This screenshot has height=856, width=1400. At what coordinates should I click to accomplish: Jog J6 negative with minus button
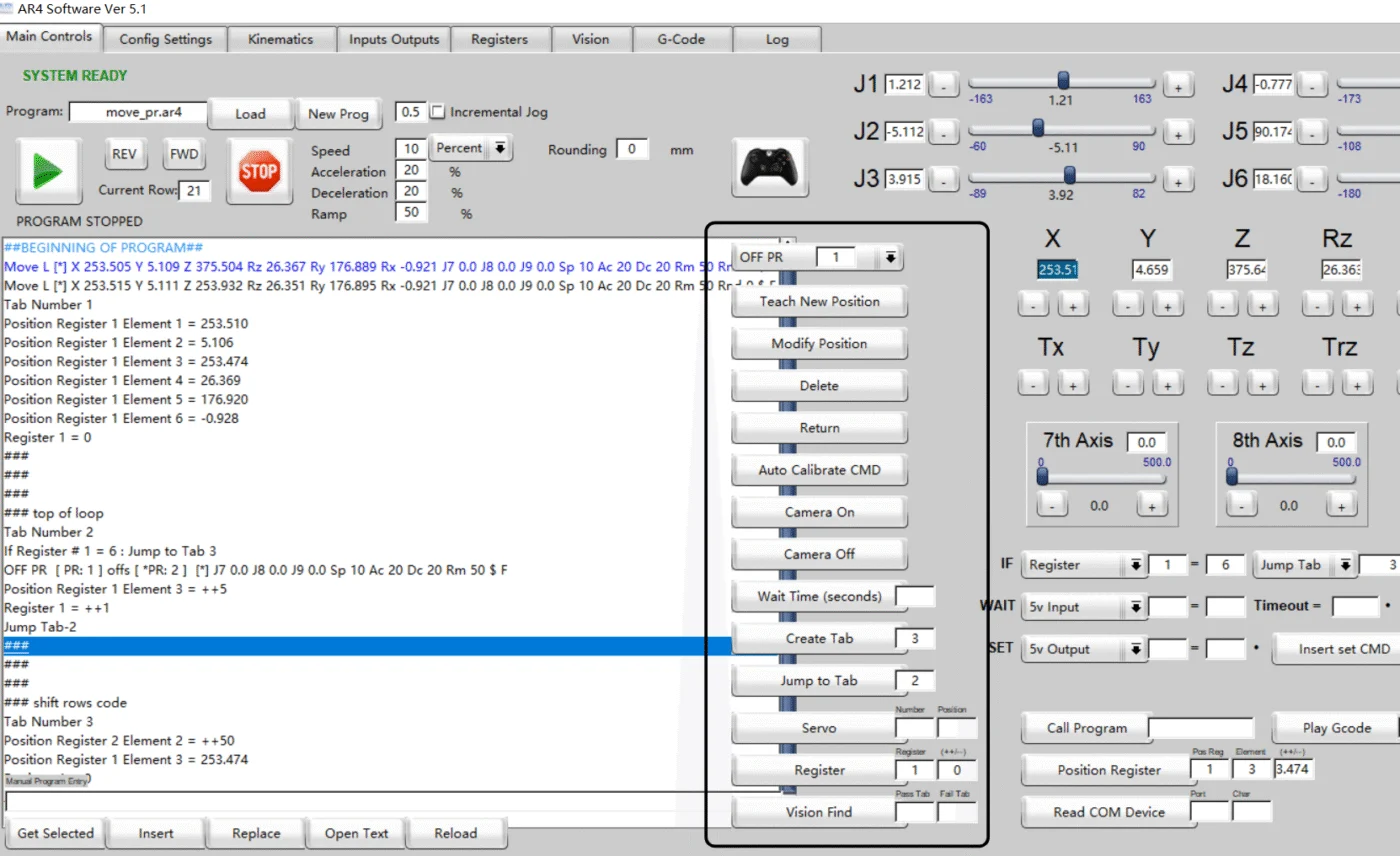tap(1313, 181)
